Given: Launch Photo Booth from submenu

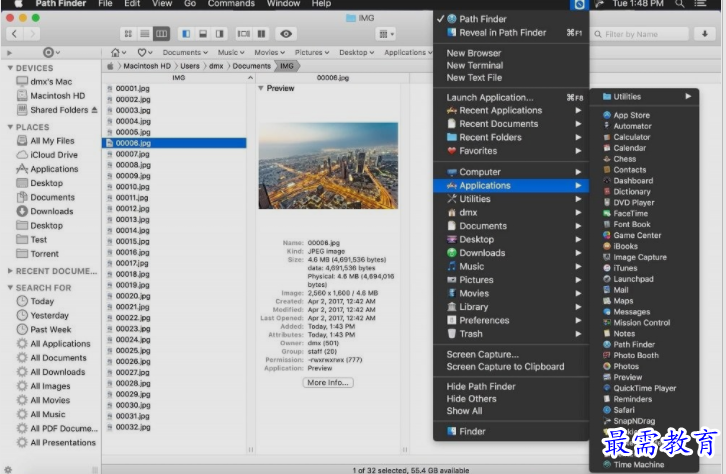Looking at the screenshot, I should point(644,355).
